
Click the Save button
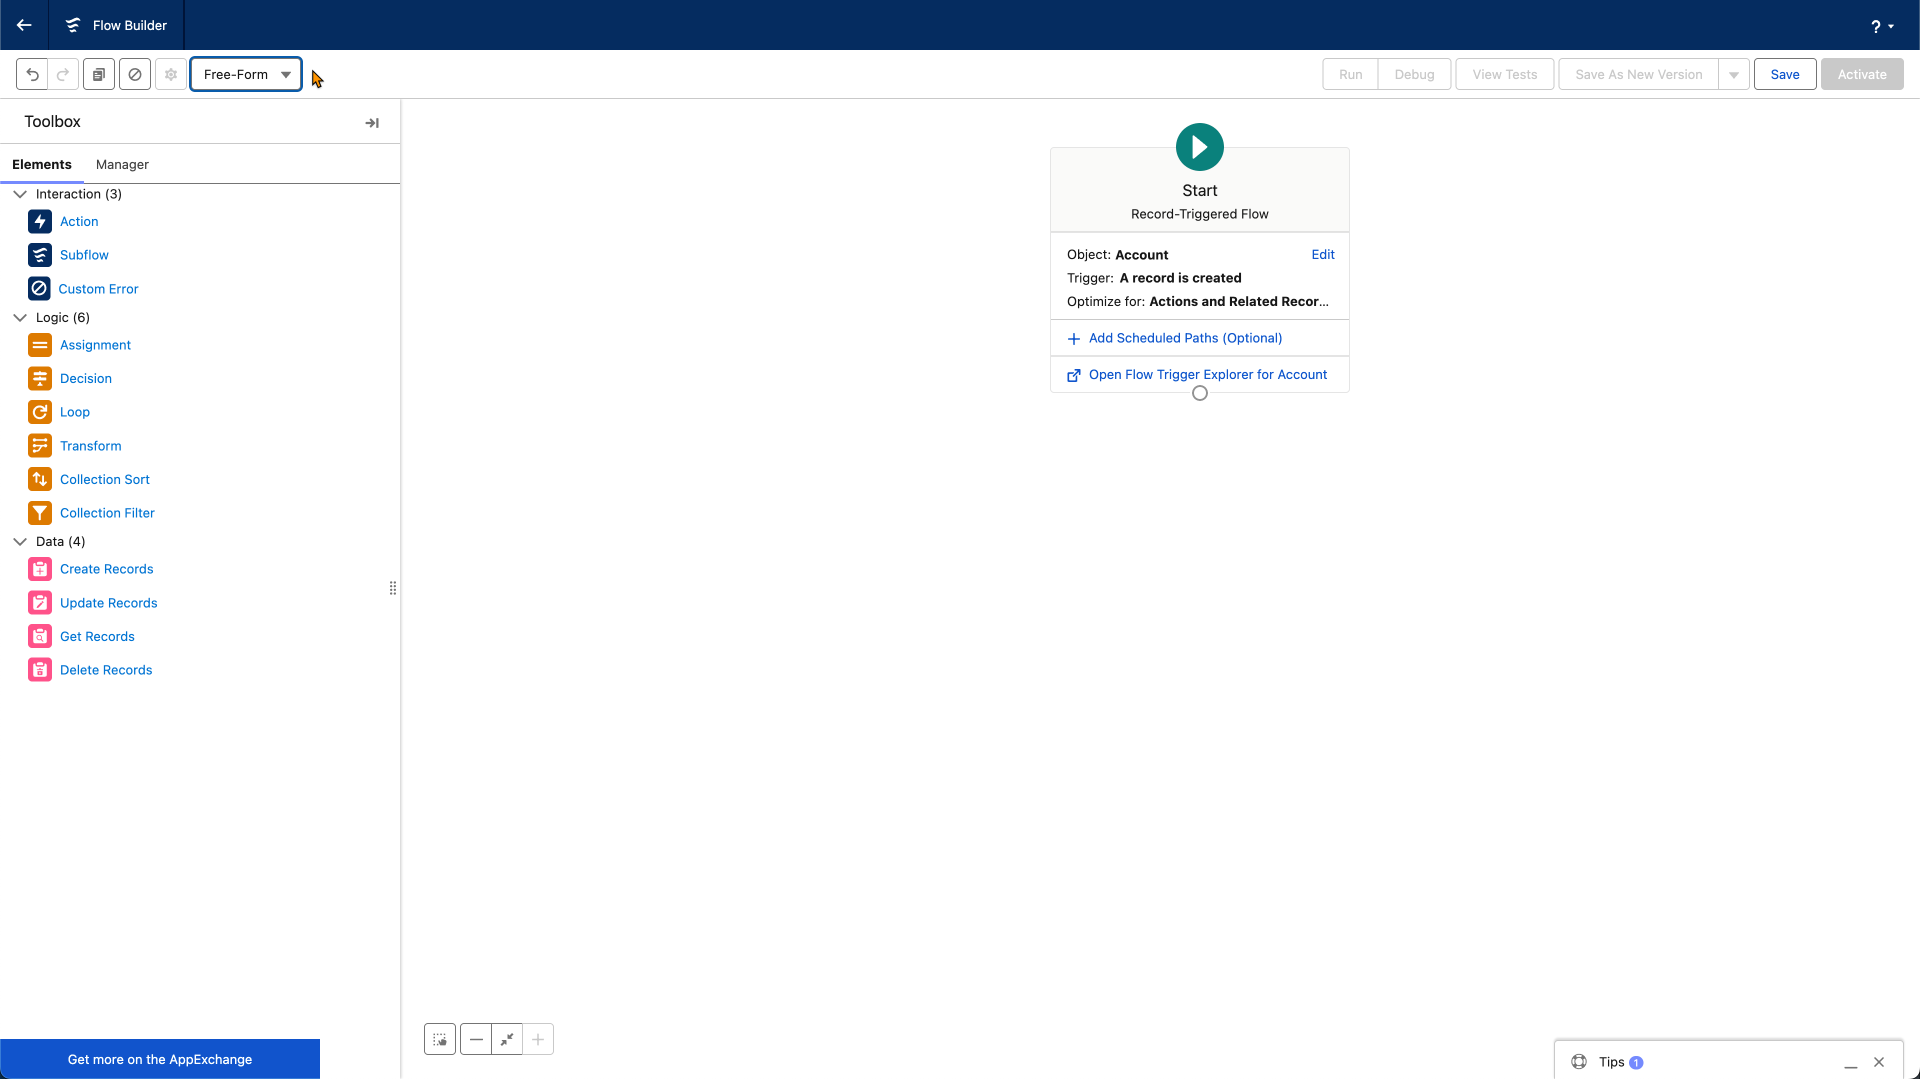[x=1784, y=74]
